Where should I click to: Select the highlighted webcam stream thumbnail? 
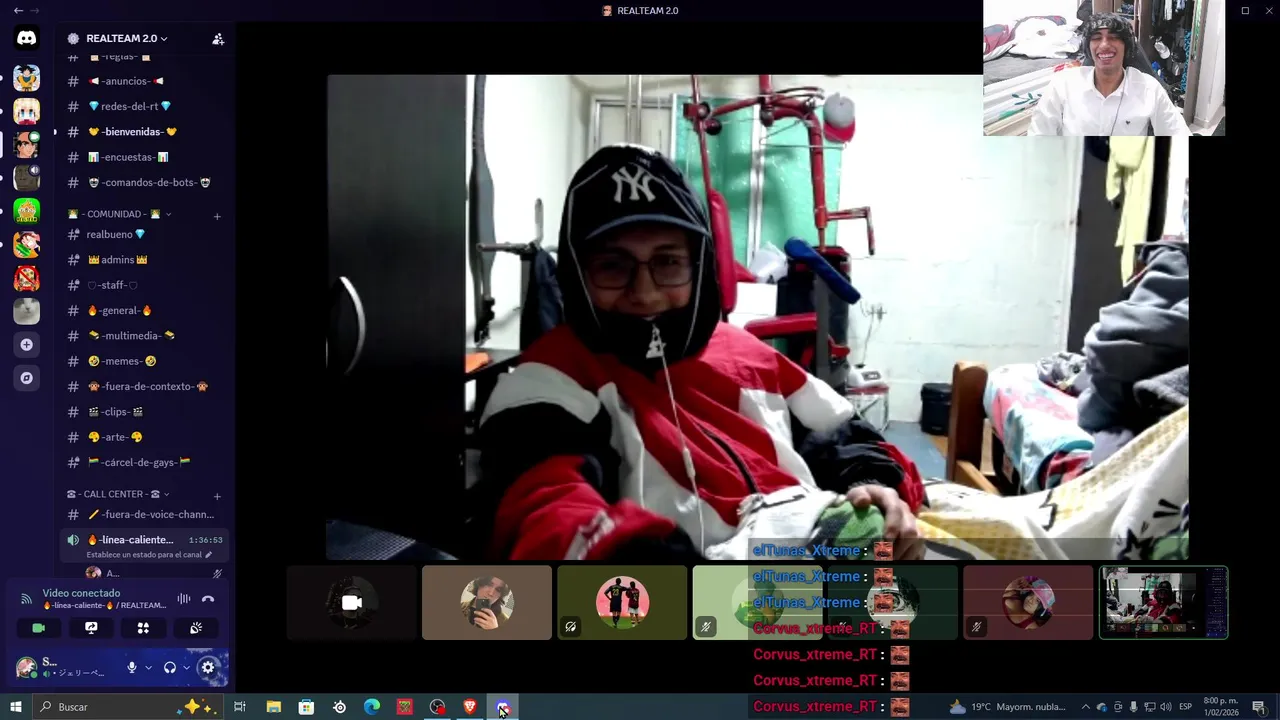coord(1164,603)
